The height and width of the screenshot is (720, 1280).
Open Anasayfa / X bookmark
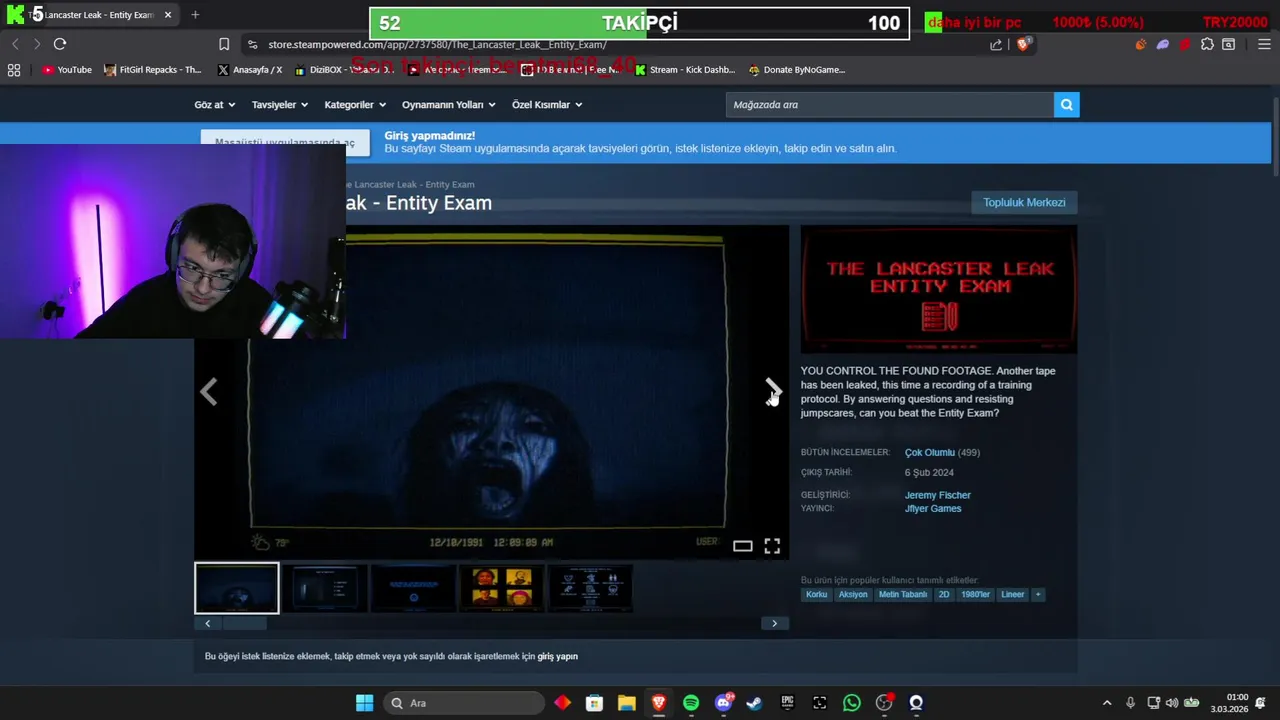pos(250,70)
